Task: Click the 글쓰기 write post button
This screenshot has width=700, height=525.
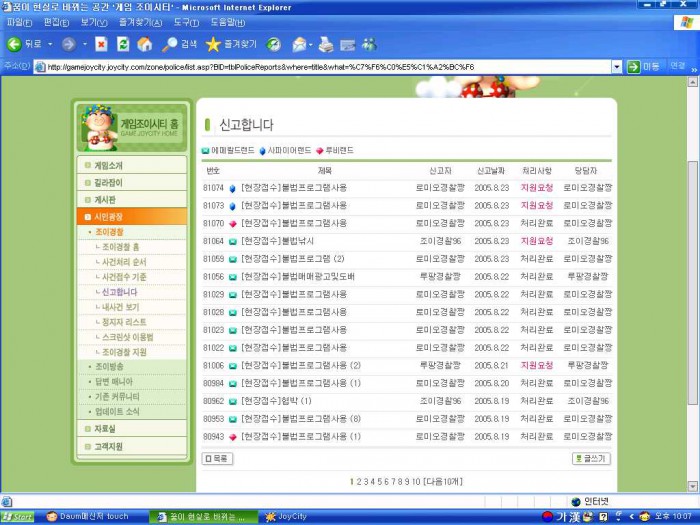Action: (591, 458)
